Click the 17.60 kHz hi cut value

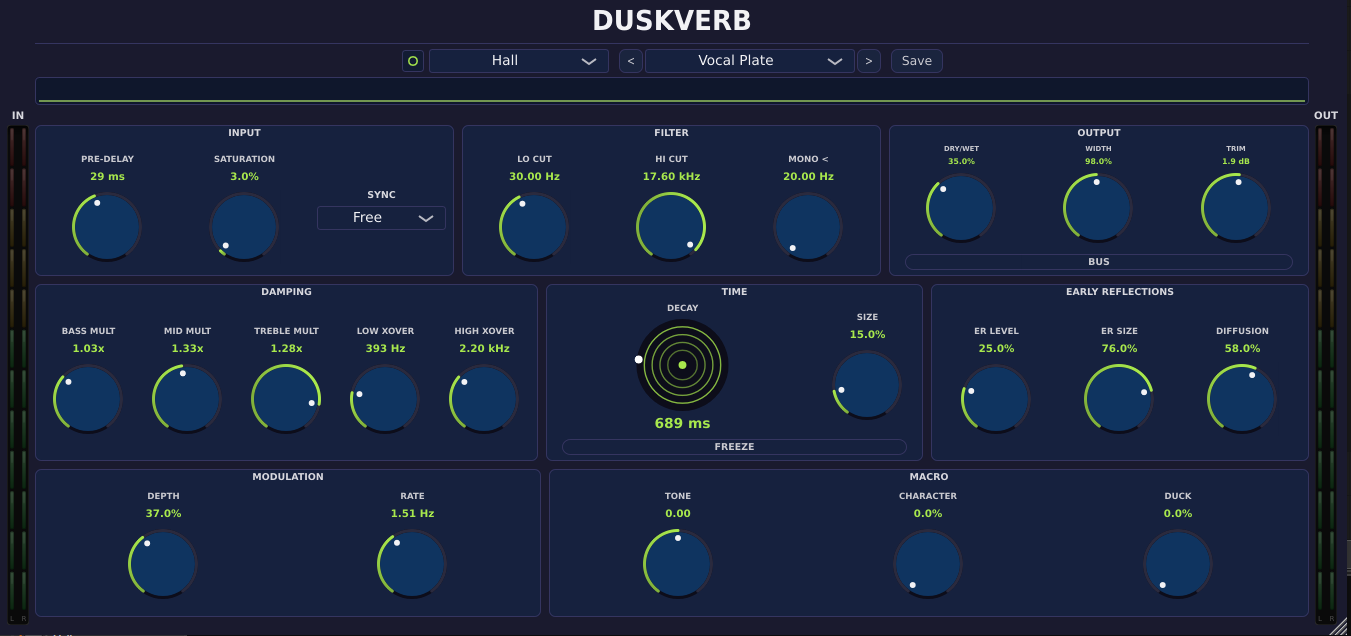pos(671,176)
